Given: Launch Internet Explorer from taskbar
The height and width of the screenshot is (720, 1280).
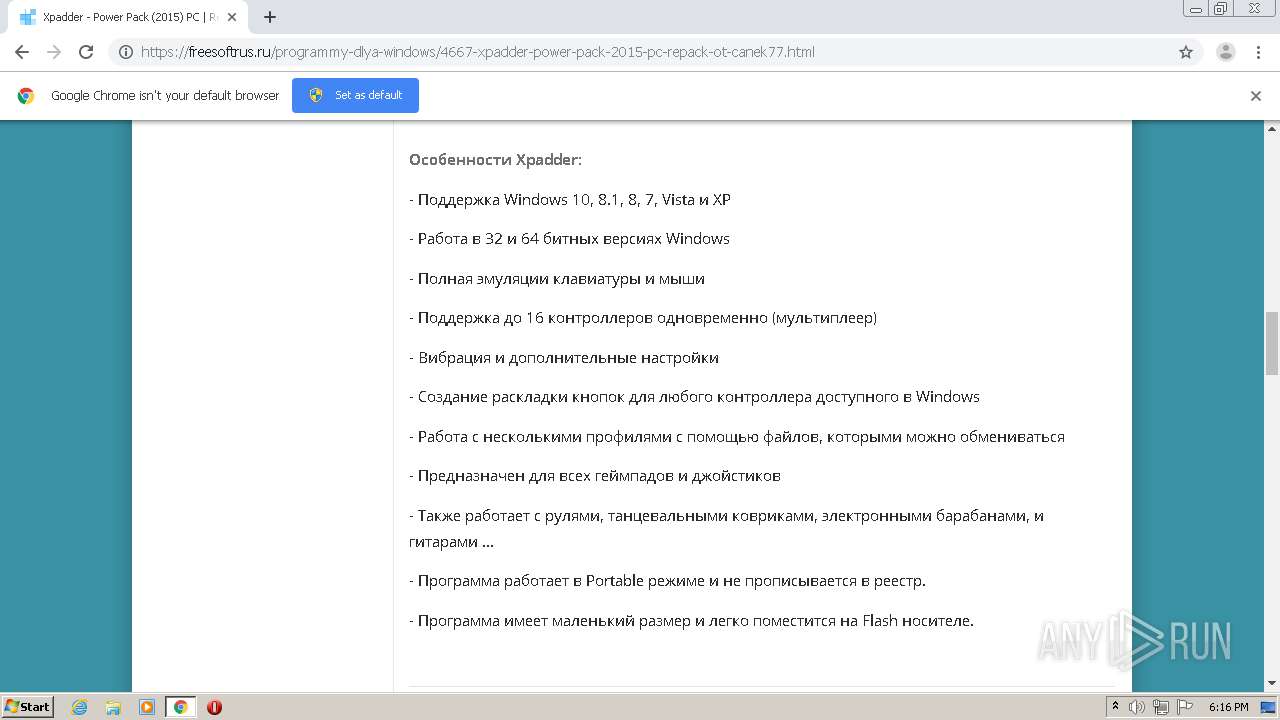Looking at the screenshot, I should (x=80, y=707).
